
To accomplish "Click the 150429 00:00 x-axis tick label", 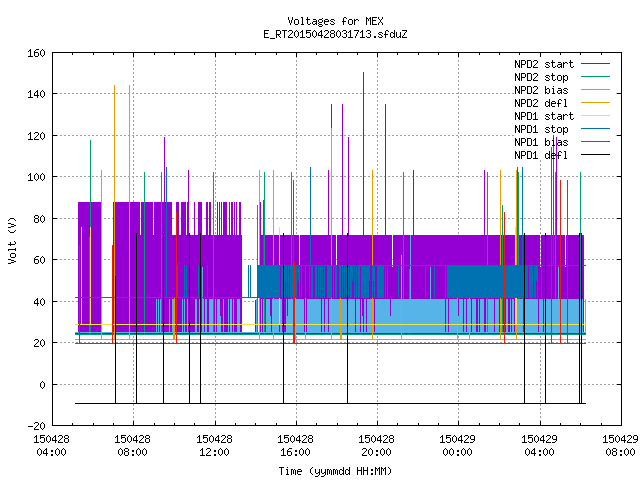I will pos(457,446).
